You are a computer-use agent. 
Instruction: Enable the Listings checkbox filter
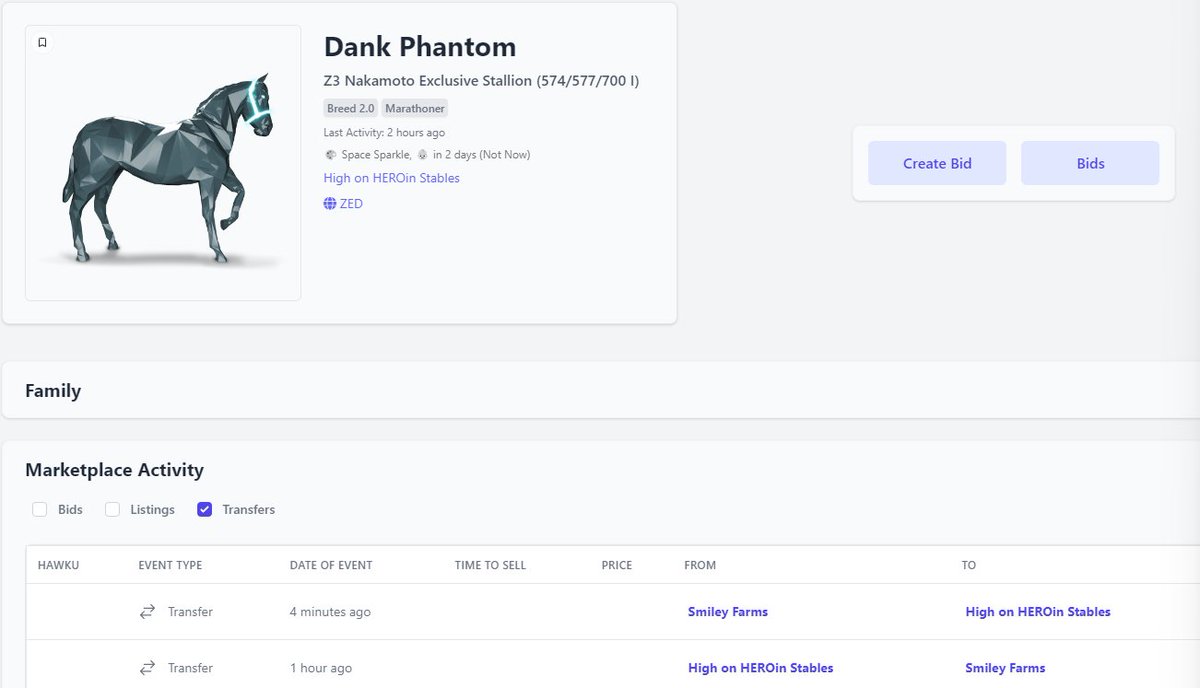pos(113,509)
